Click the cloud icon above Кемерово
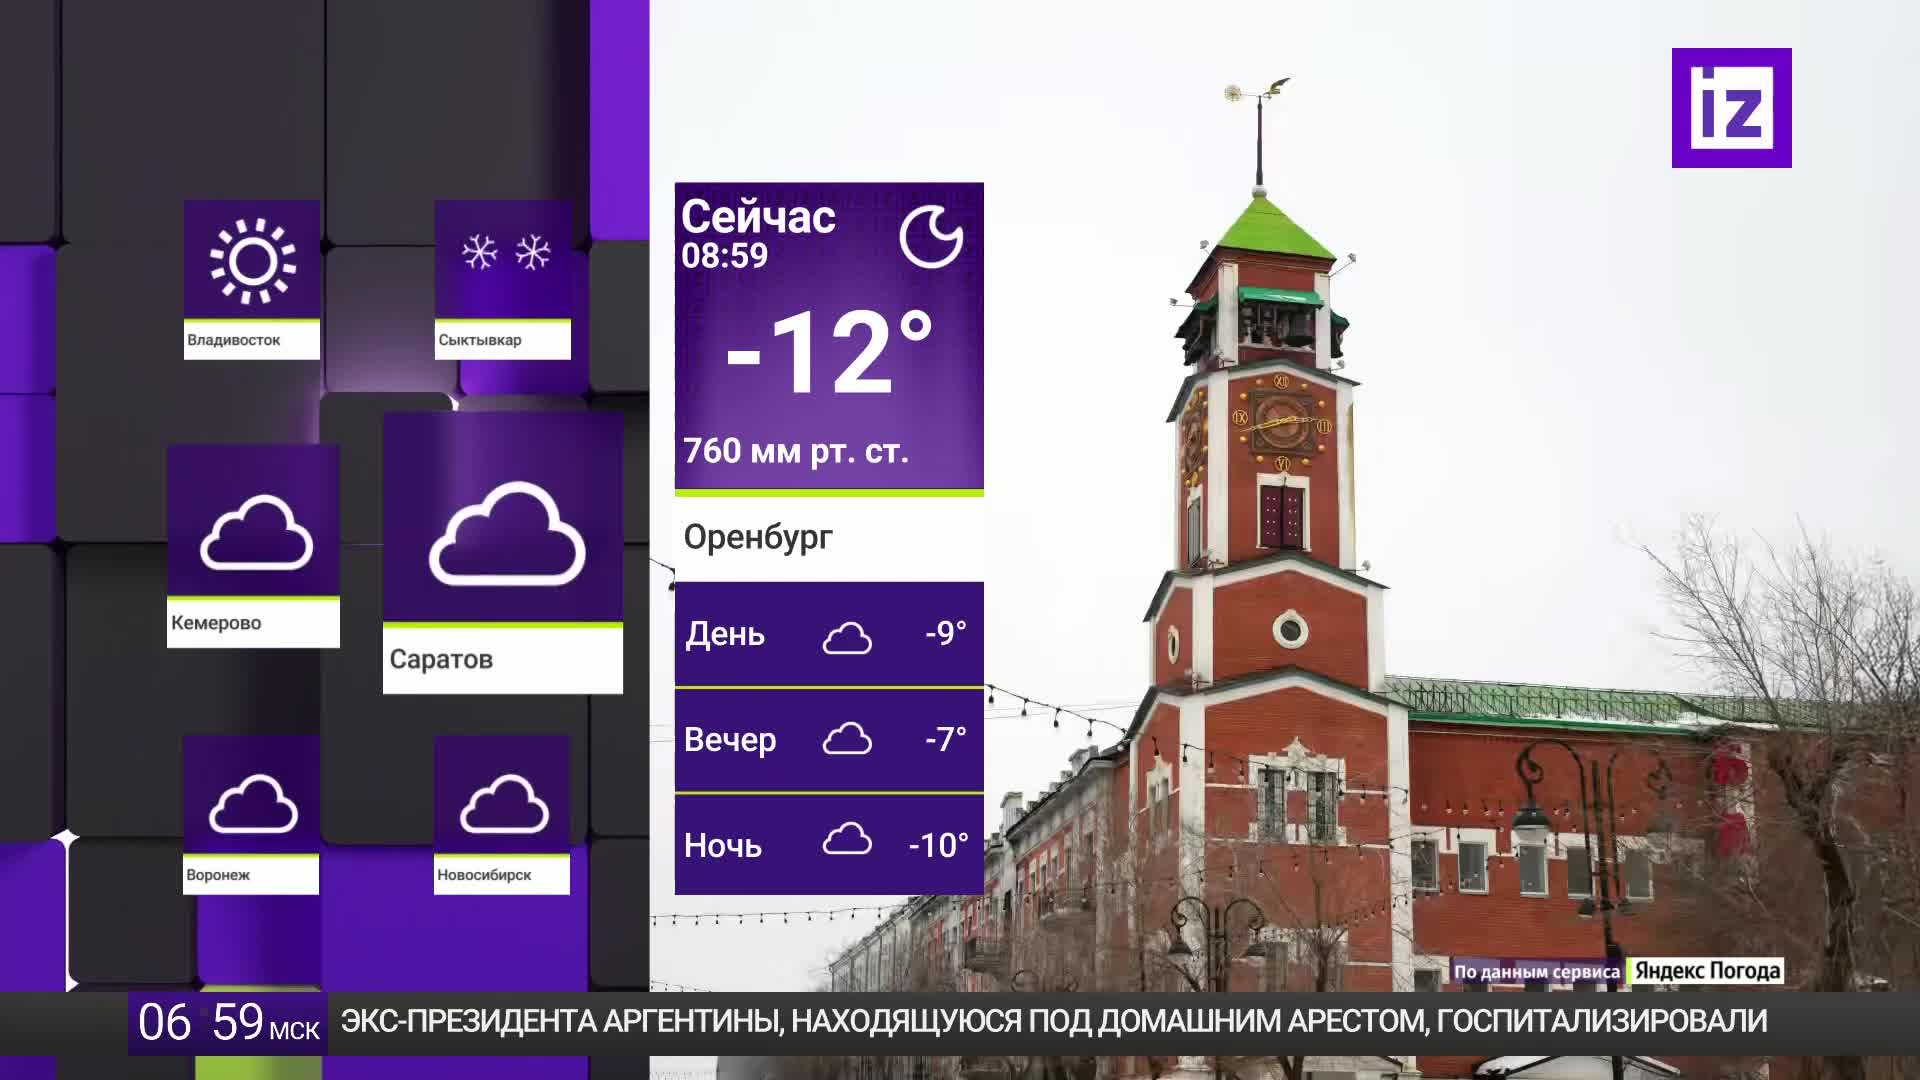This screenshot has height=1080, width=1920. [256, 532]
